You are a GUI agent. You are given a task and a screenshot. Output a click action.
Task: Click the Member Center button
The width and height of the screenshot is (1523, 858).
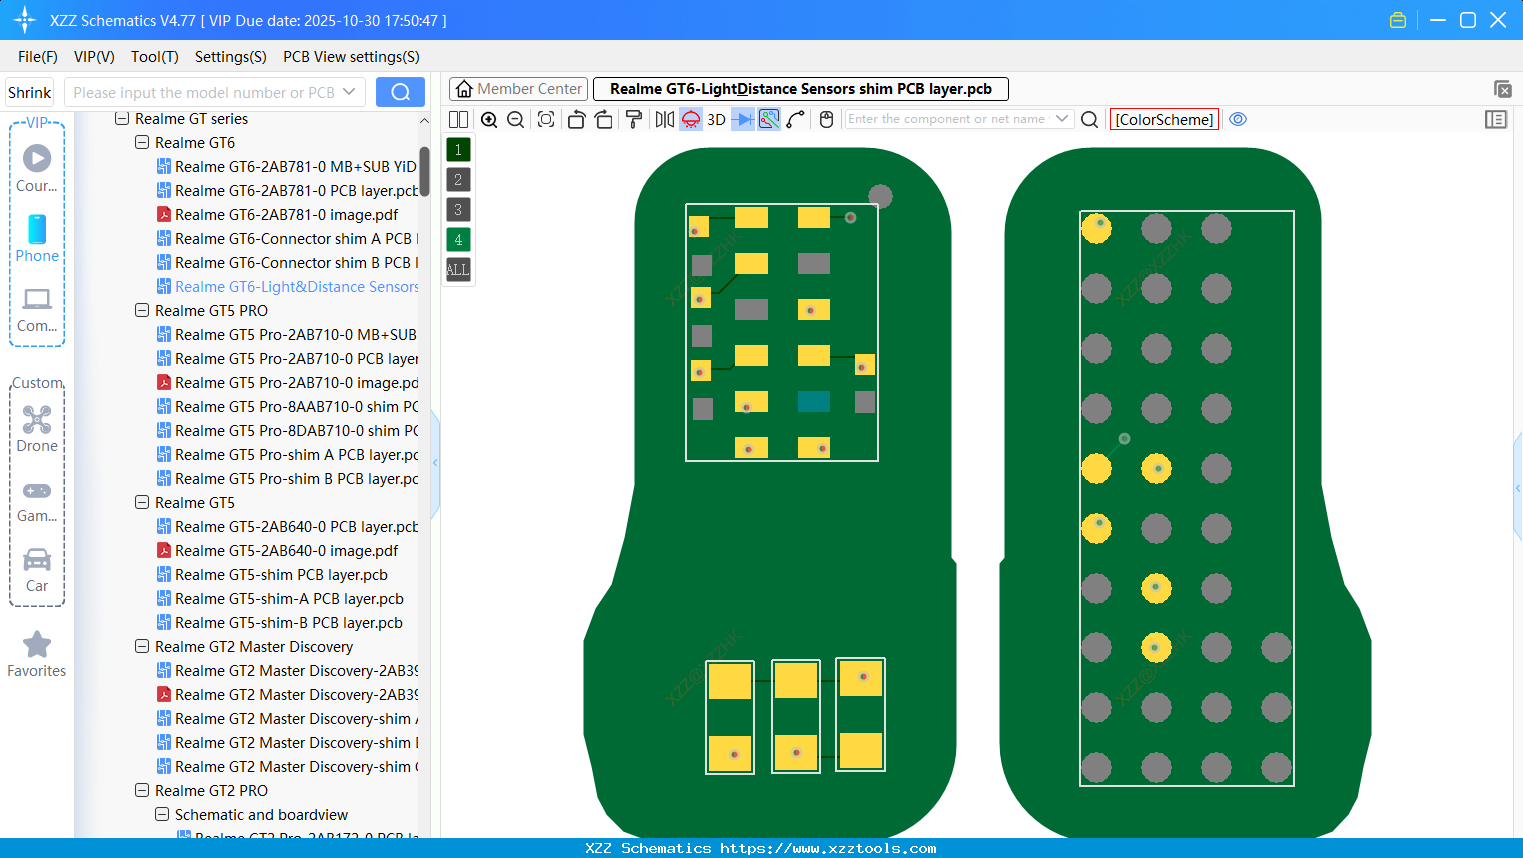pyautogui.click(x=517, y=88)
